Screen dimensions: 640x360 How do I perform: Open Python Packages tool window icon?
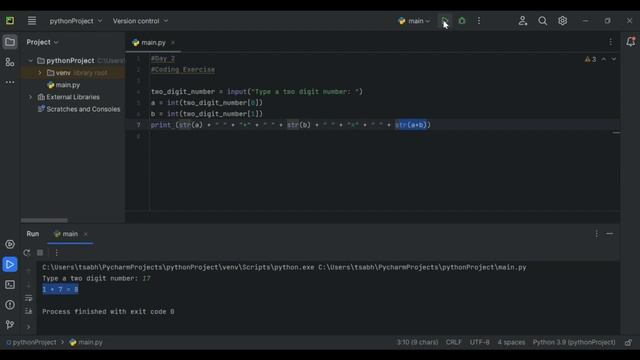(x=10, y=244)
